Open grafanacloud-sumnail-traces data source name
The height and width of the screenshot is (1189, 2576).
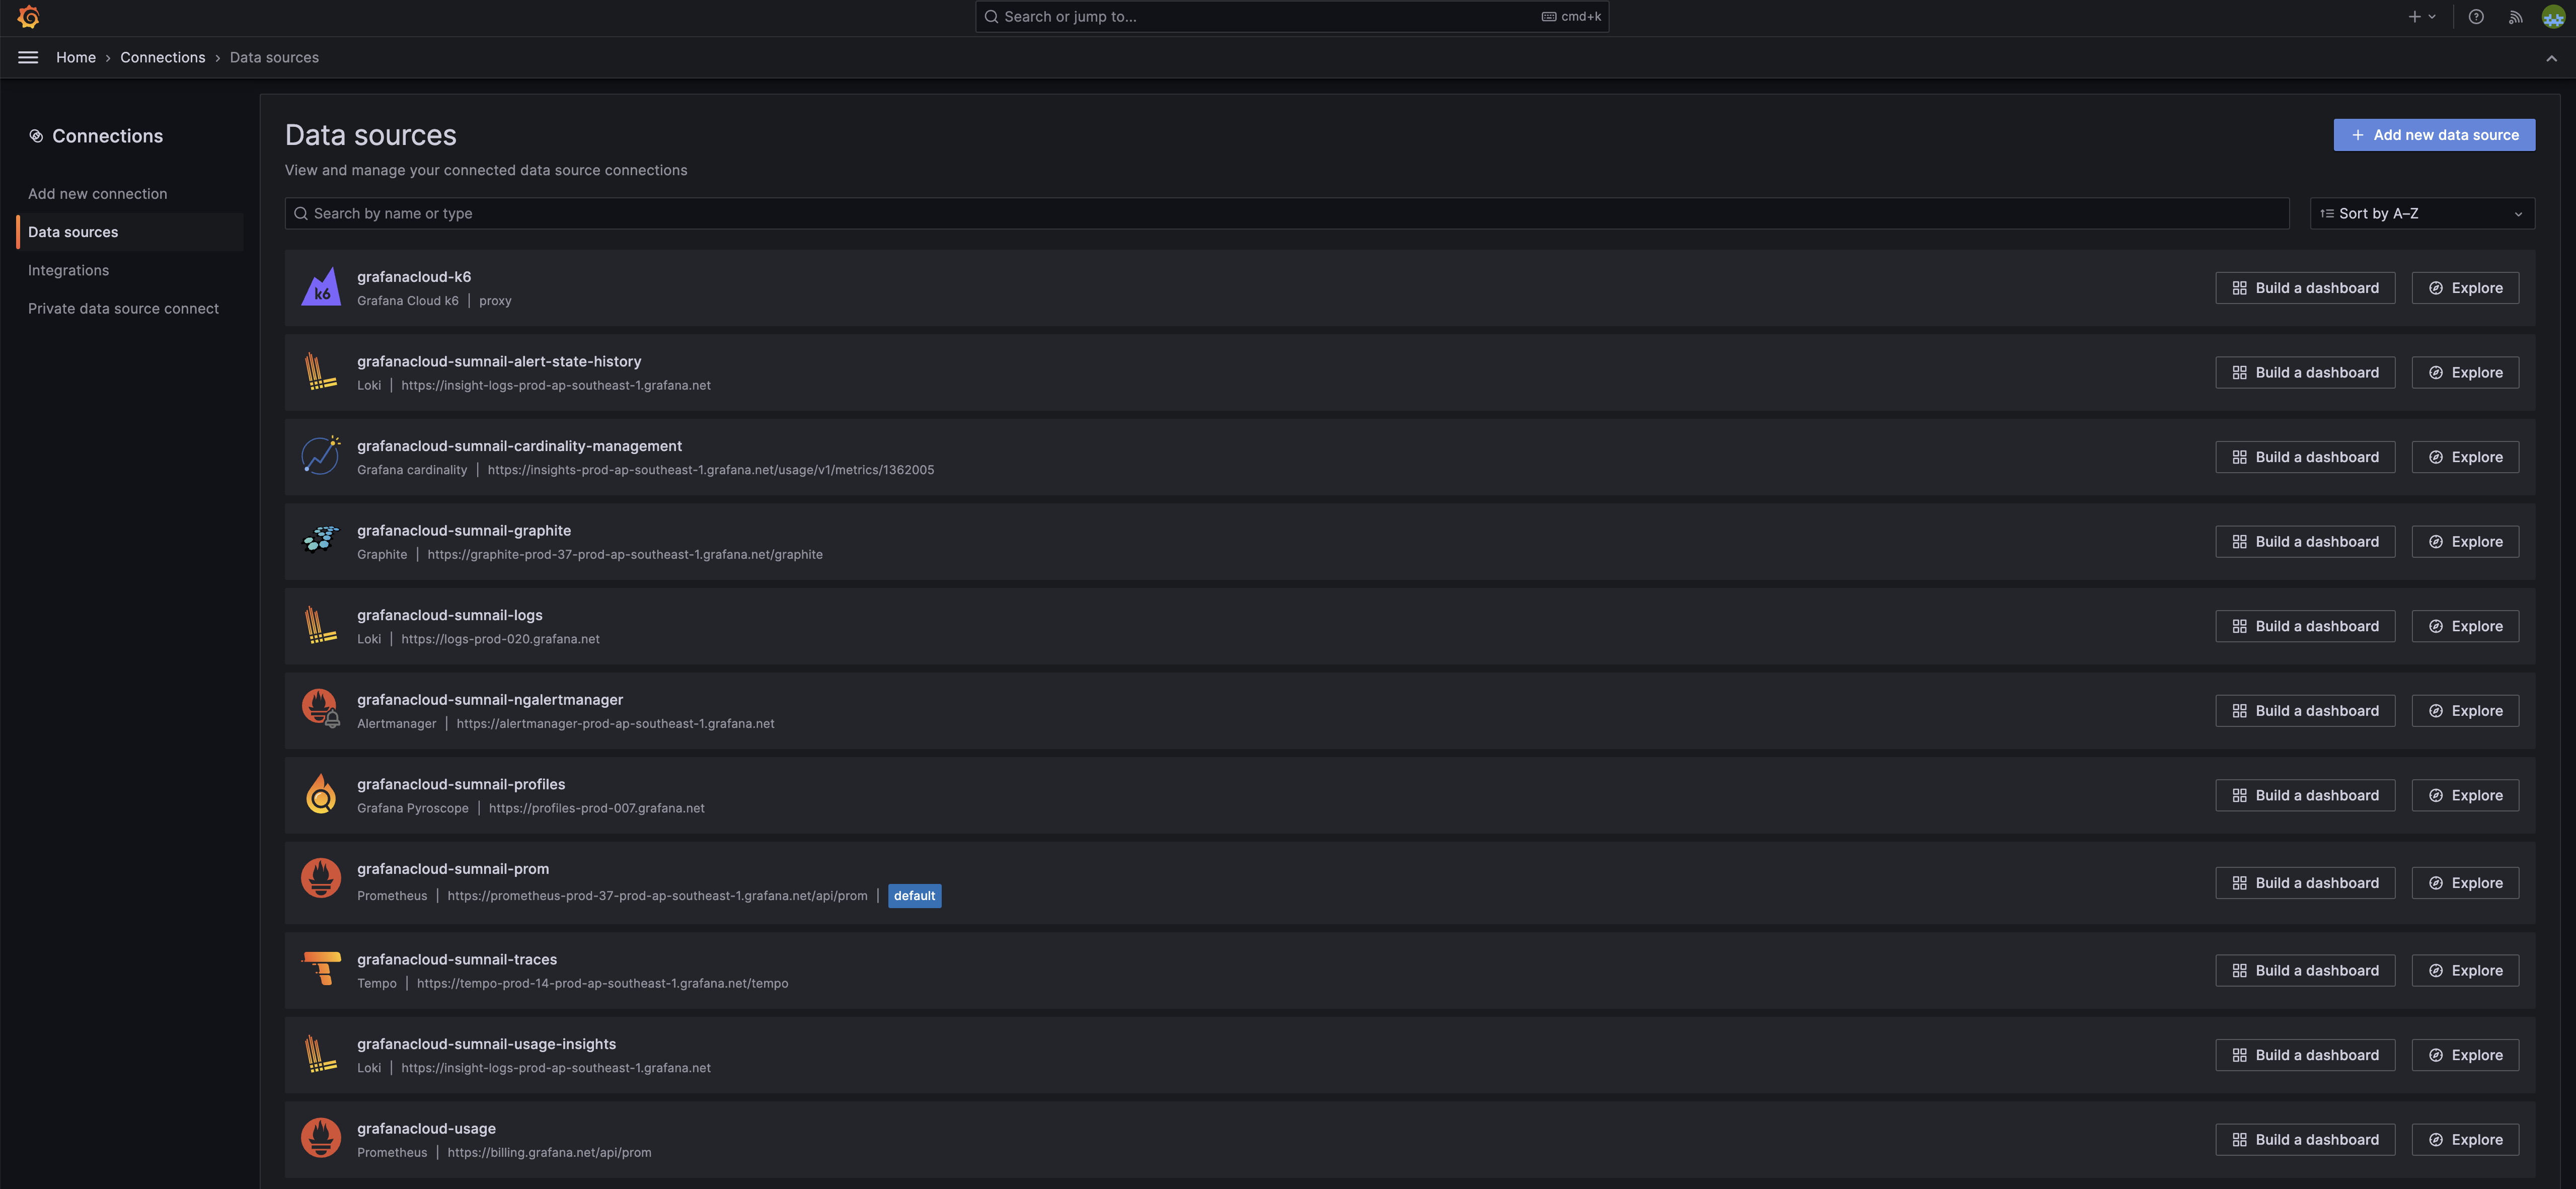457,959
